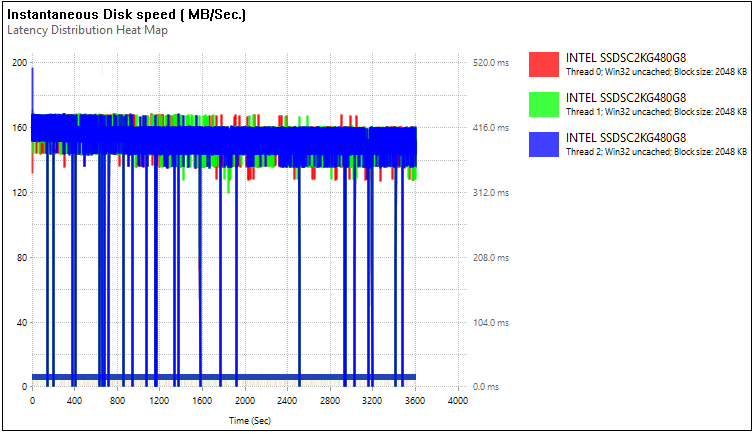
Task: Click the 200 label on the speed axis
Action: coord(19,62)
